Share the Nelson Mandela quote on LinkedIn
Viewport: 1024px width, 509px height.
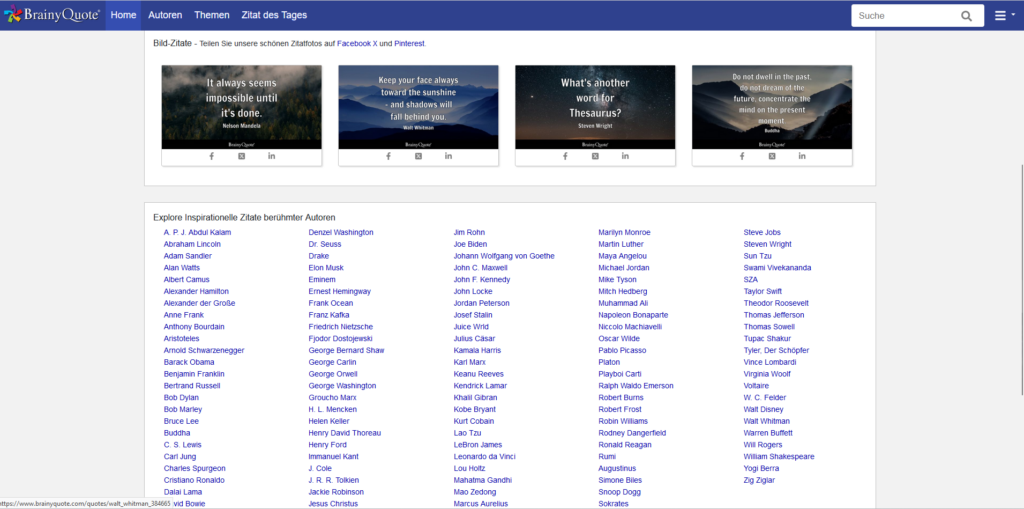click(271, 156)
